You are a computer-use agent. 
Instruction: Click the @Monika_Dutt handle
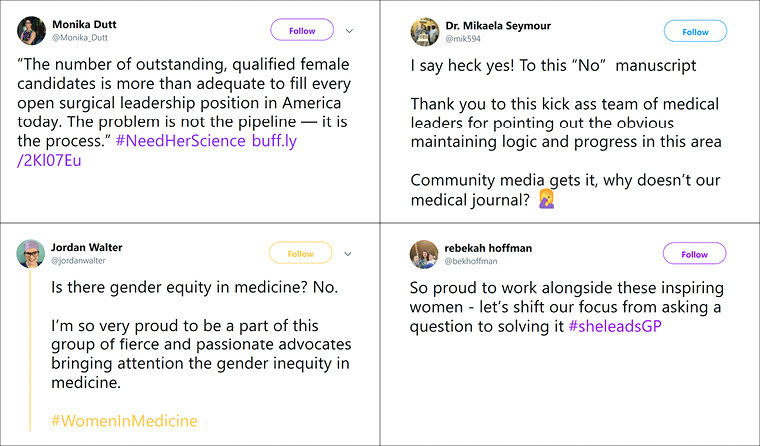pyautogui.click(x=79, y=38)
